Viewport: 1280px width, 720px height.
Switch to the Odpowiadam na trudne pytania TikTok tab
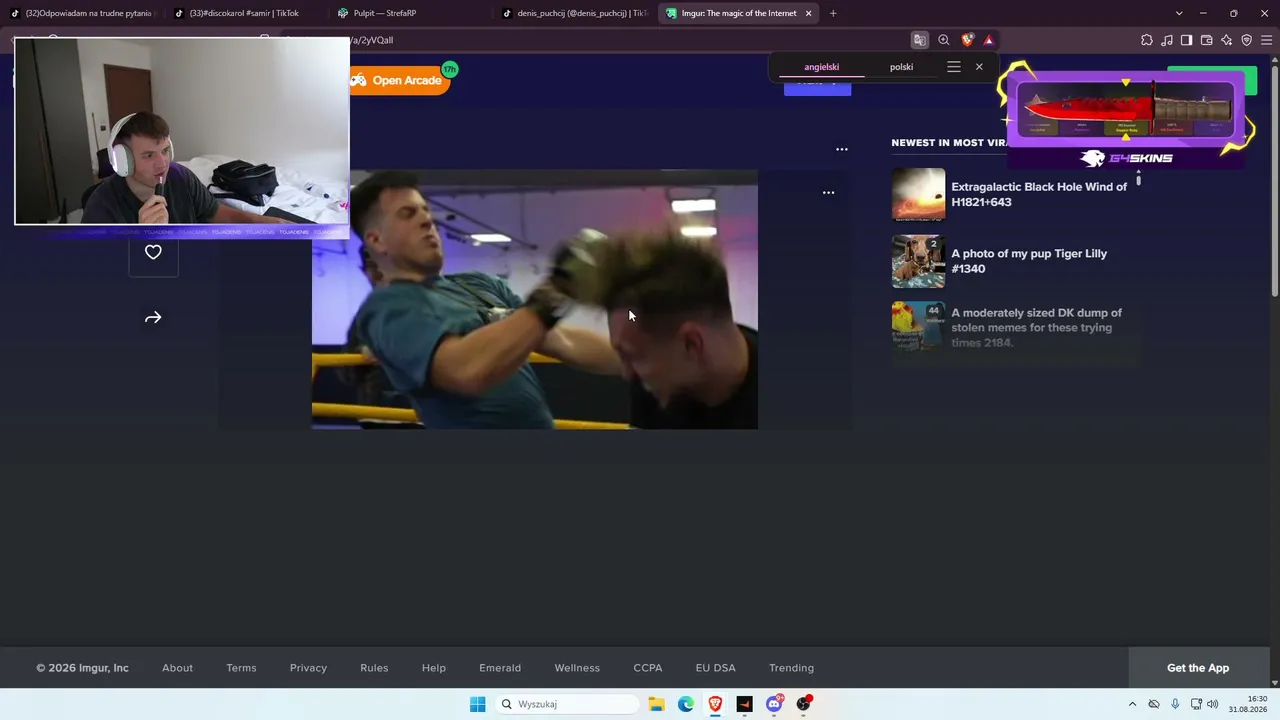83,13
